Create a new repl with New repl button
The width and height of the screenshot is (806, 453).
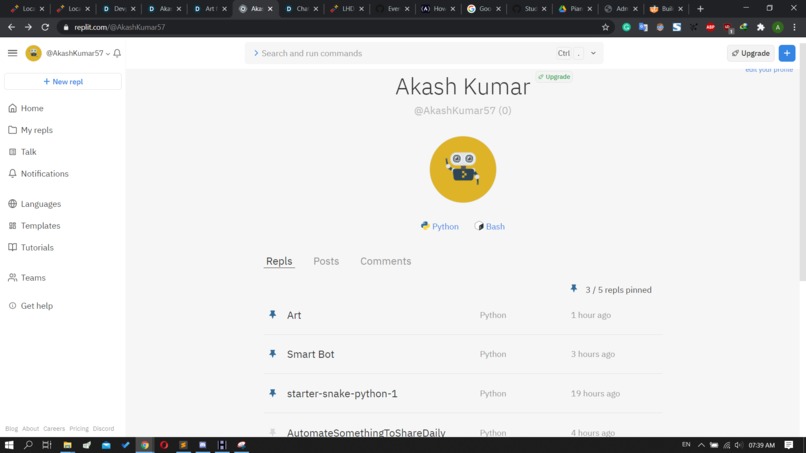63,81
